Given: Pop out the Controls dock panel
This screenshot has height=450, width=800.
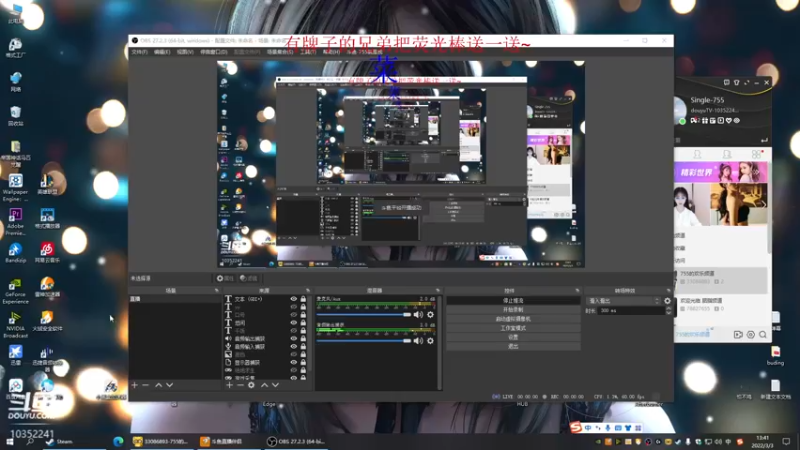Looking at the screenshot, I should point(577,291).
